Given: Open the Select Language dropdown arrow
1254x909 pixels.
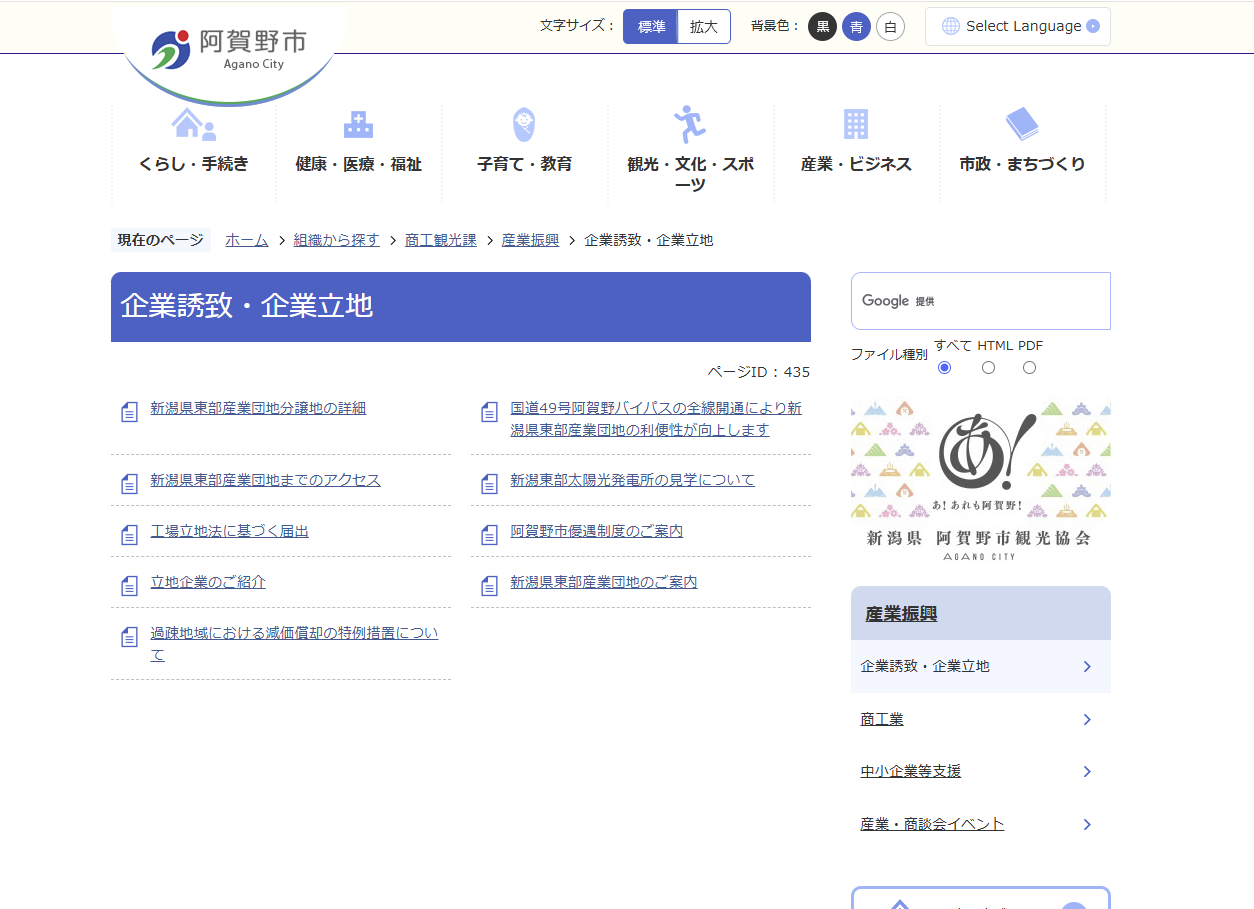Looking at the screenshot, I should (1093, 26).
